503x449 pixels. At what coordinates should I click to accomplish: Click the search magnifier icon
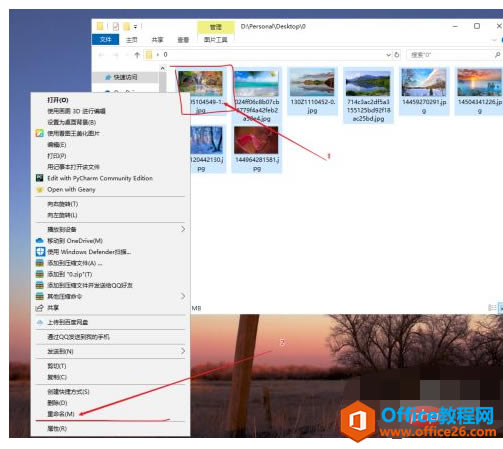497,55
